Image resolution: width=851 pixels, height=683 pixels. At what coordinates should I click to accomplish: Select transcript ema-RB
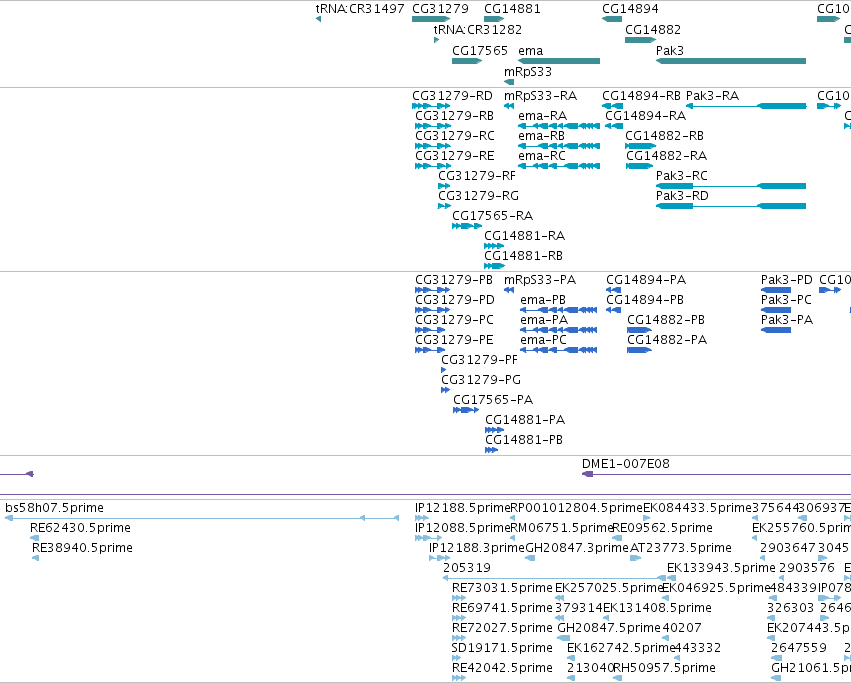click(x=541, y=136)
